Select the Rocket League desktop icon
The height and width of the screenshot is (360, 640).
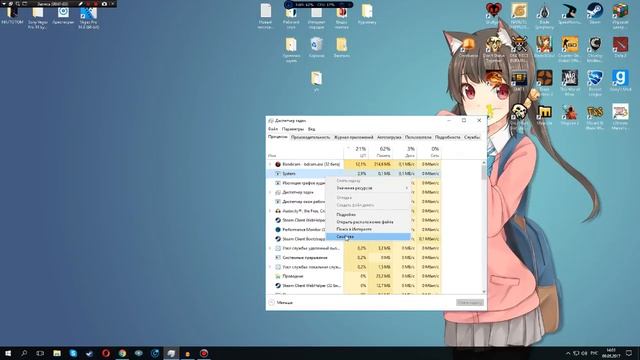pos(595,82)
